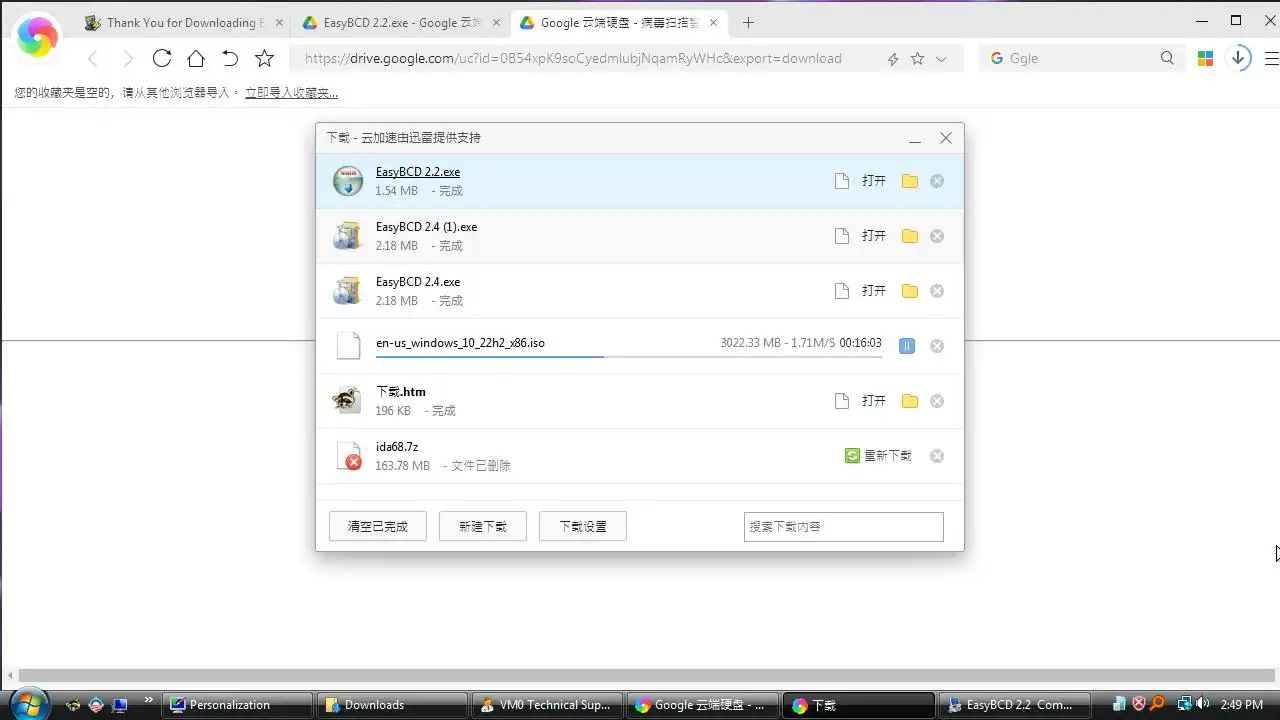The width and height of the screenshot is (1280, 720).
Task: Remove 下载.htm with its X icon
Action: coord(937,401)
